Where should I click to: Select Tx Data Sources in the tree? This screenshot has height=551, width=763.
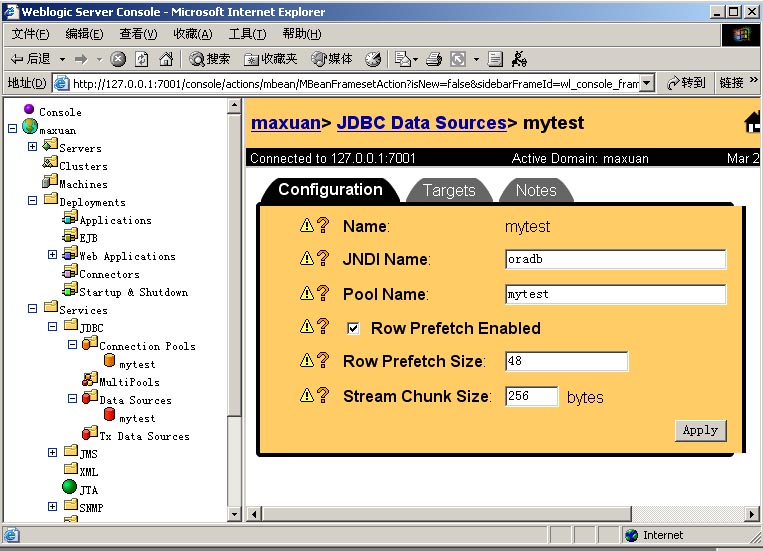tap(144, 436)
